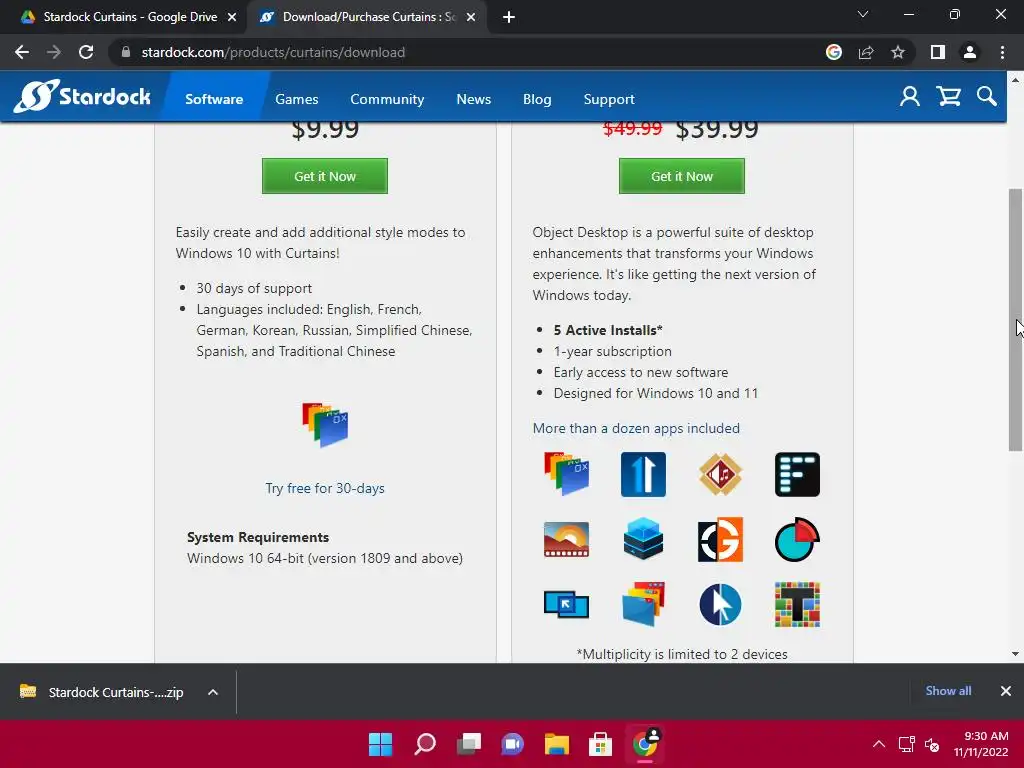Screen dimensions: 1024x768
Task: Open the Community menu
Action: (x=387, y=99)
